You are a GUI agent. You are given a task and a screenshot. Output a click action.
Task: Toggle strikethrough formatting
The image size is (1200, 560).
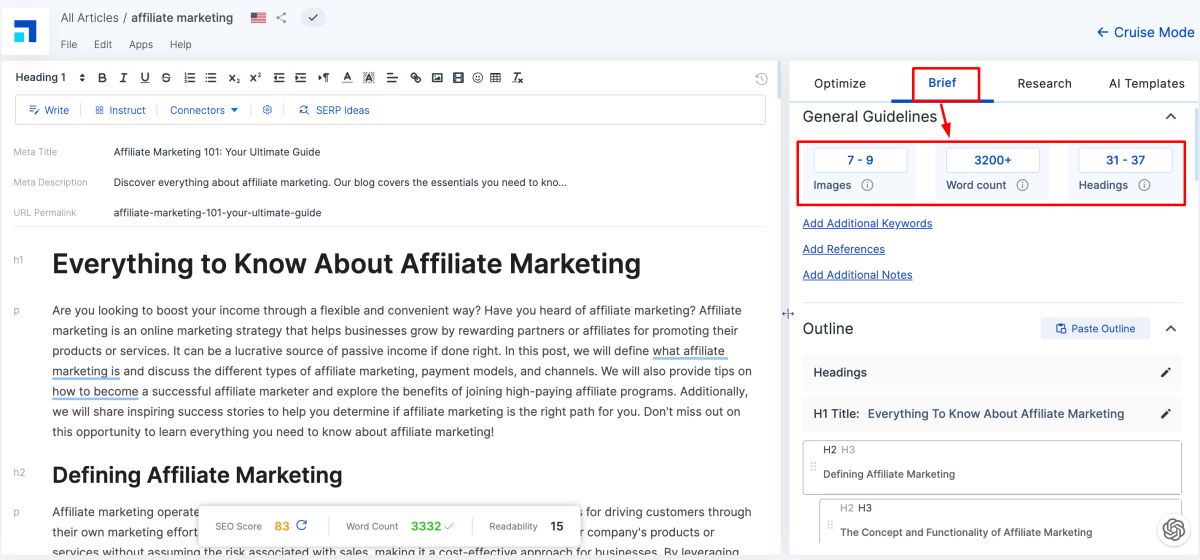tap(165, 78)
